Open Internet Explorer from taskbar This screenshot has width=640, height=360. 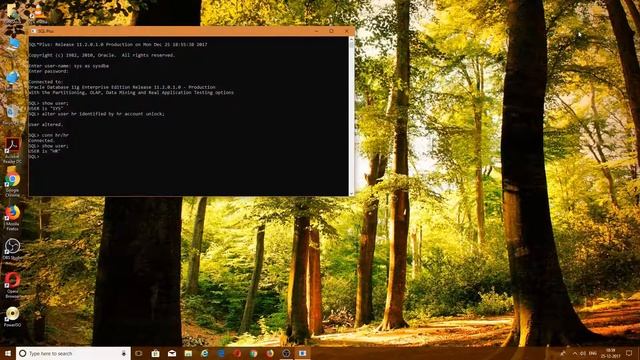point(204,353)
